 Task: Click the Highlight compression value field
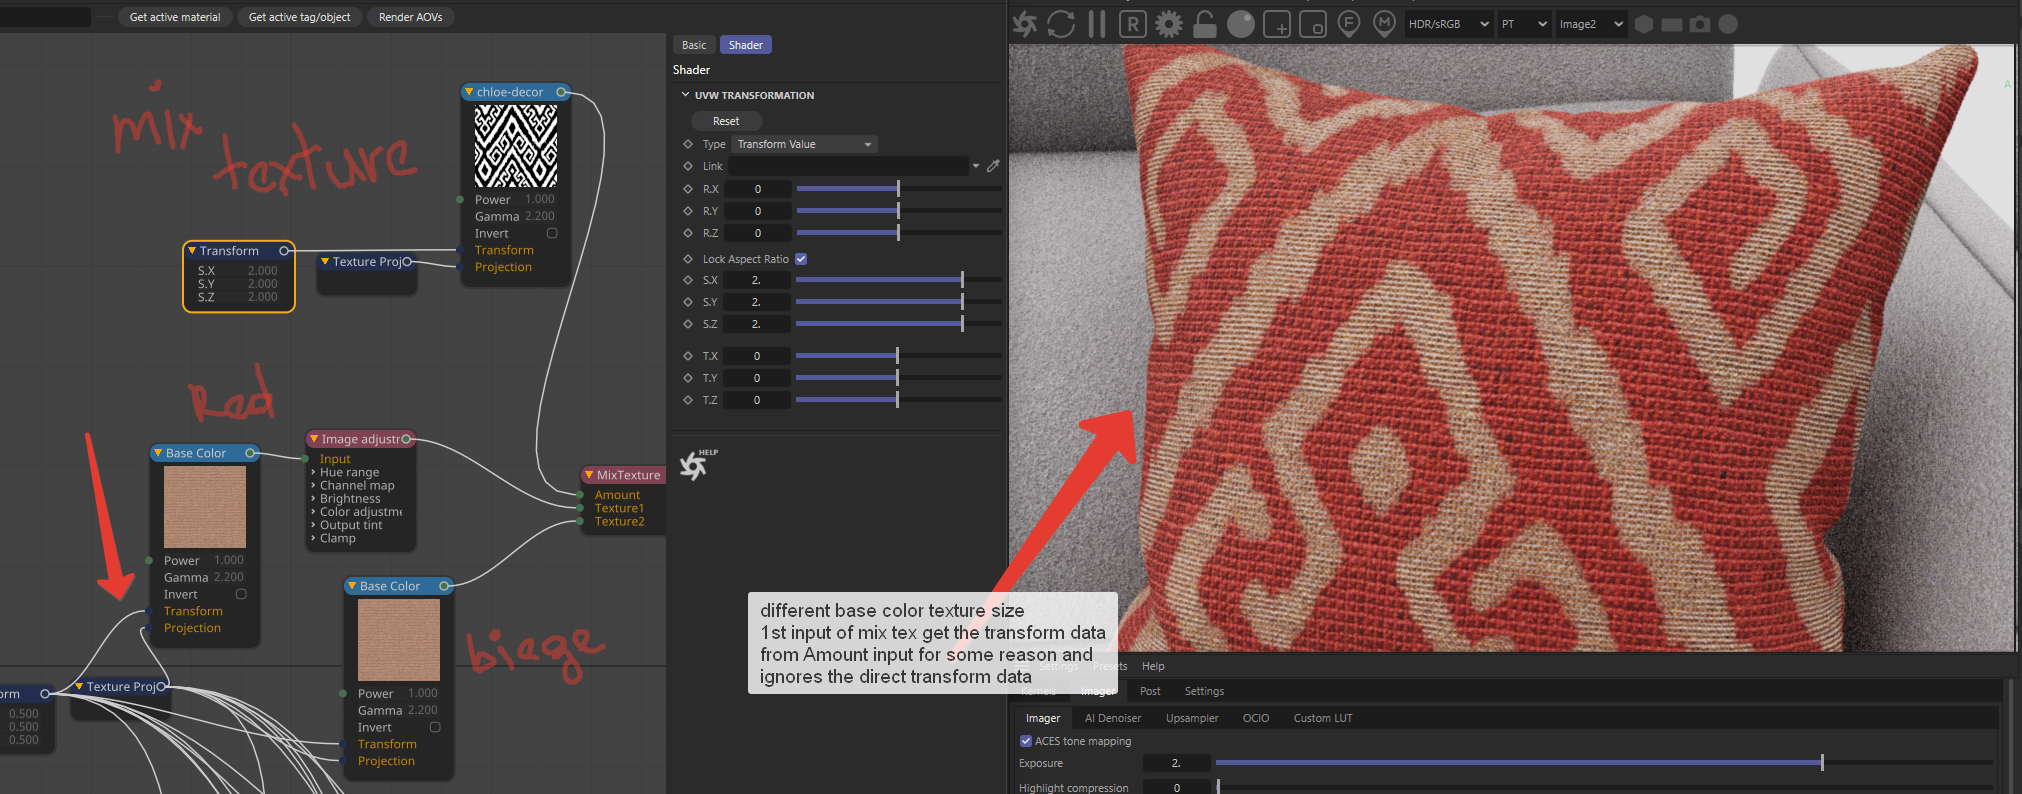pos(1176,788)
